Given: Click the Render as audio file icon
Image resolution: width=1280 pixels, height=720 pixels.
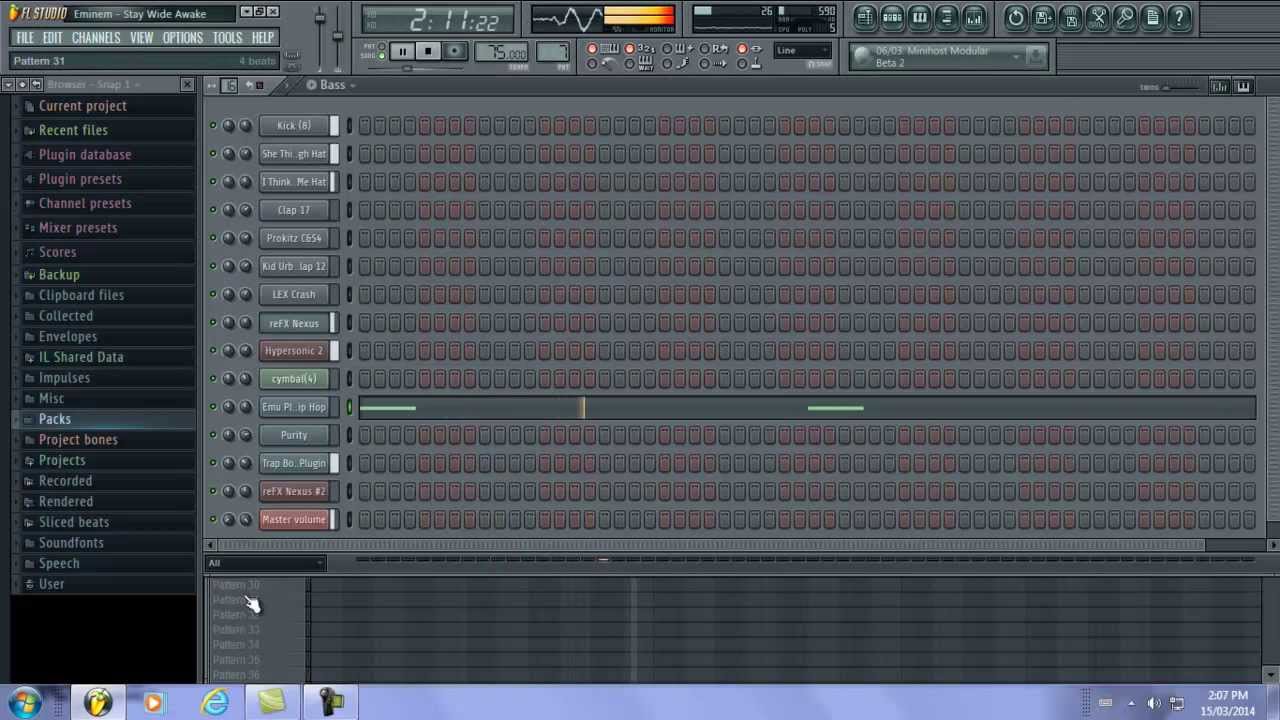Looking at the screenshot, I should 1070,17.
